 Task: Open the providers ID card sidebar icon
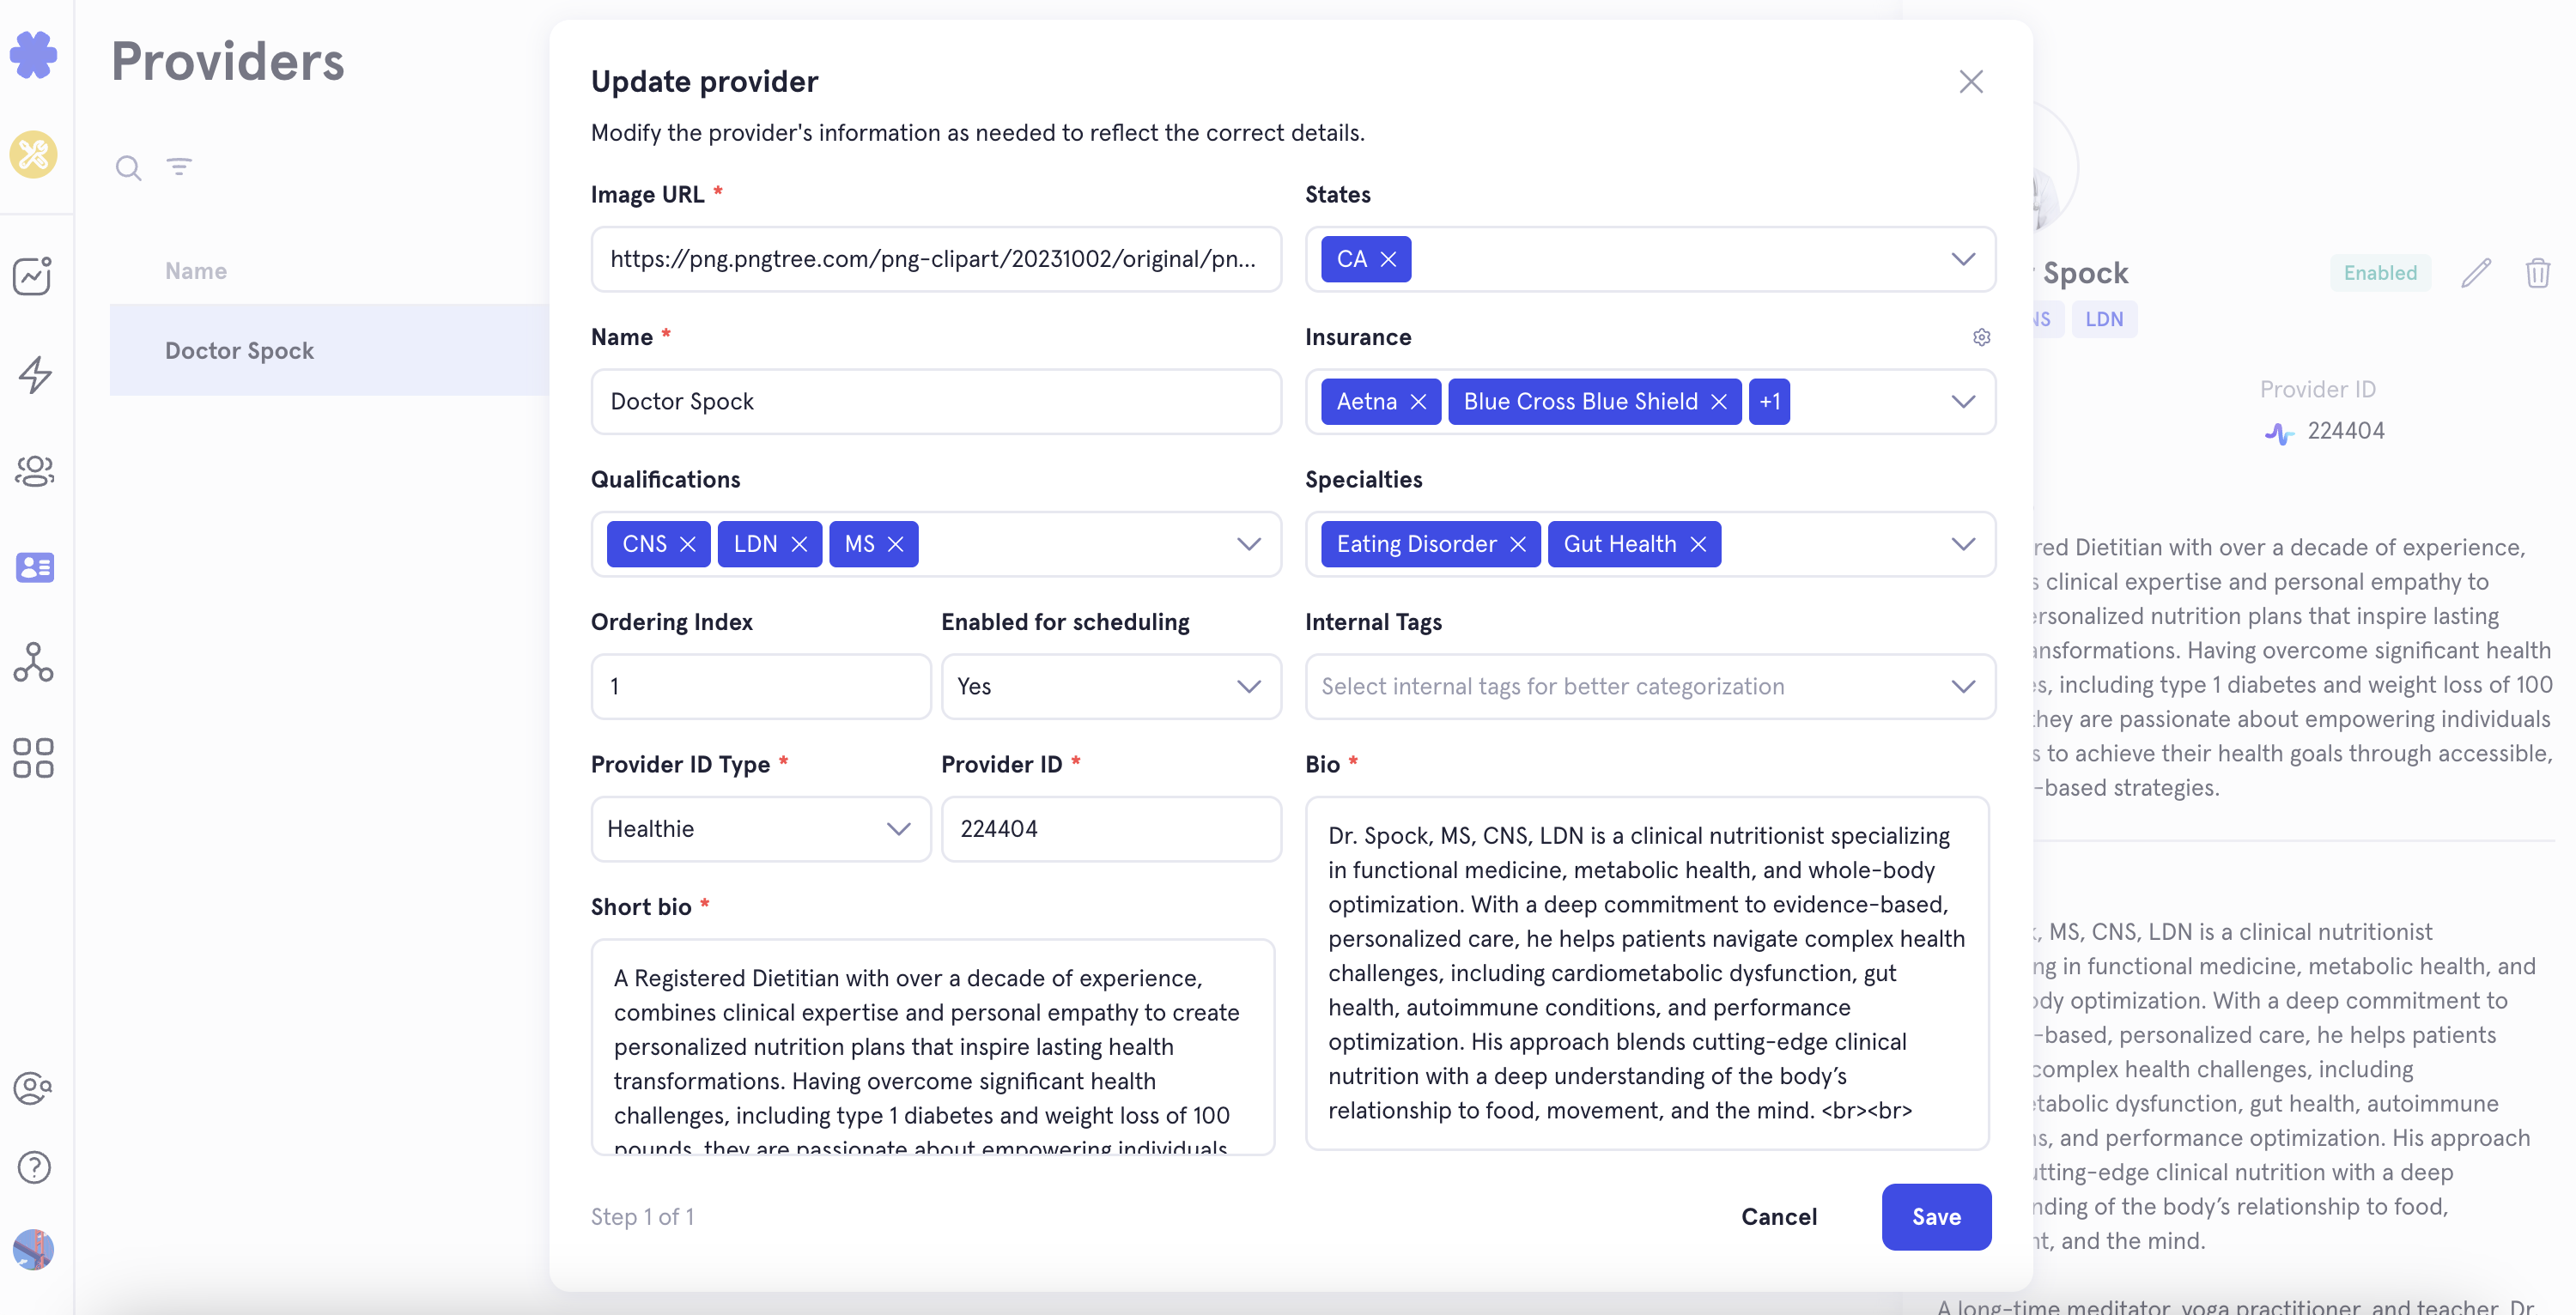click(x=34, y=568)
